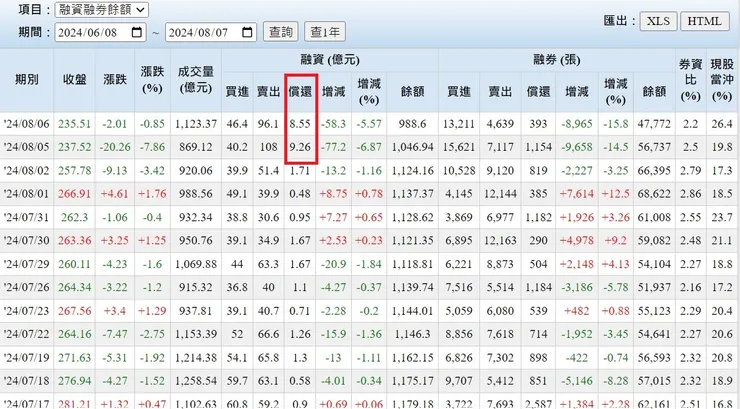Click the 期別 column header
The image size is (740, 409).
(x=27, y=79)
